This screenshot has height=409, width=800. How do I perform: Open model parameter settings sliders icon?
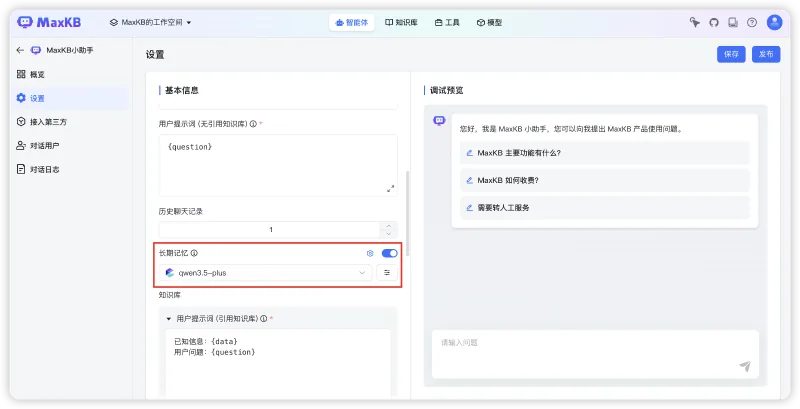[387, 273]
